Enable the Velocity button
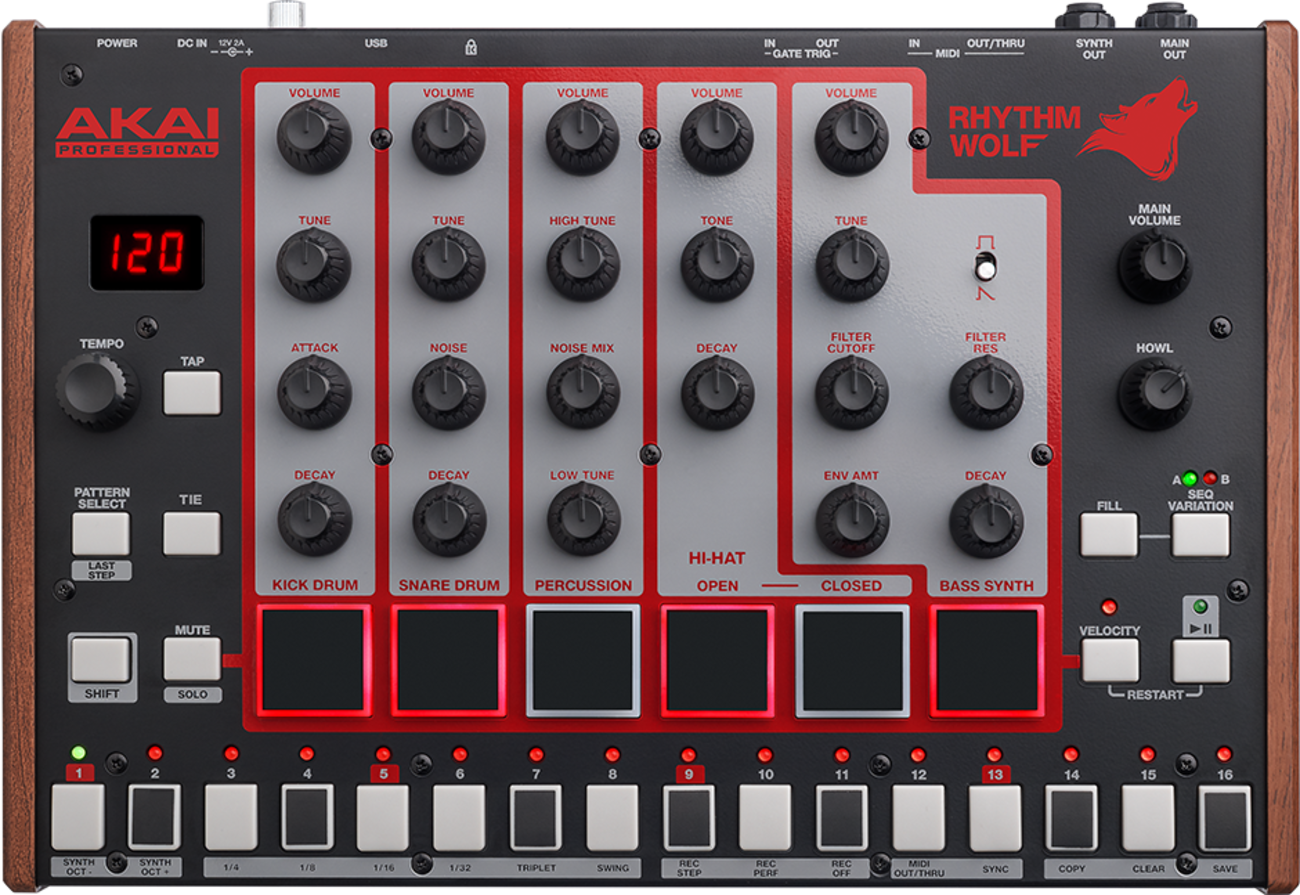 click(1110, 660)
